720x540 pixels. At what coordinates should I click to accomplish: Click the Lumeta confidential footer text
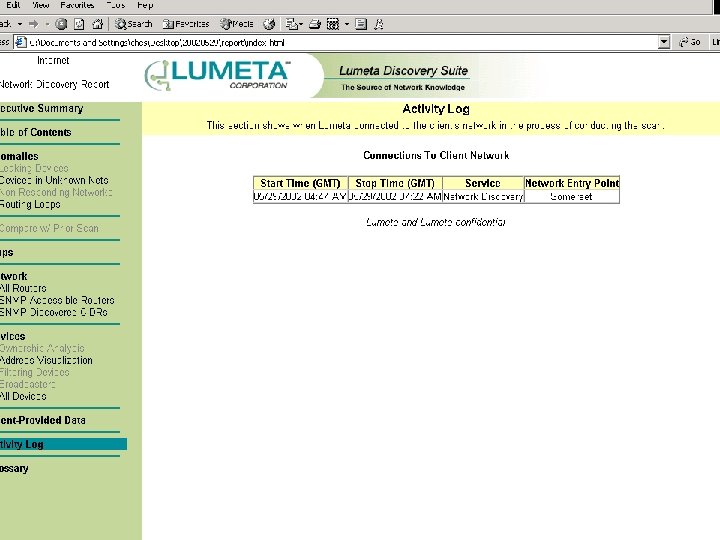point(436,222)
